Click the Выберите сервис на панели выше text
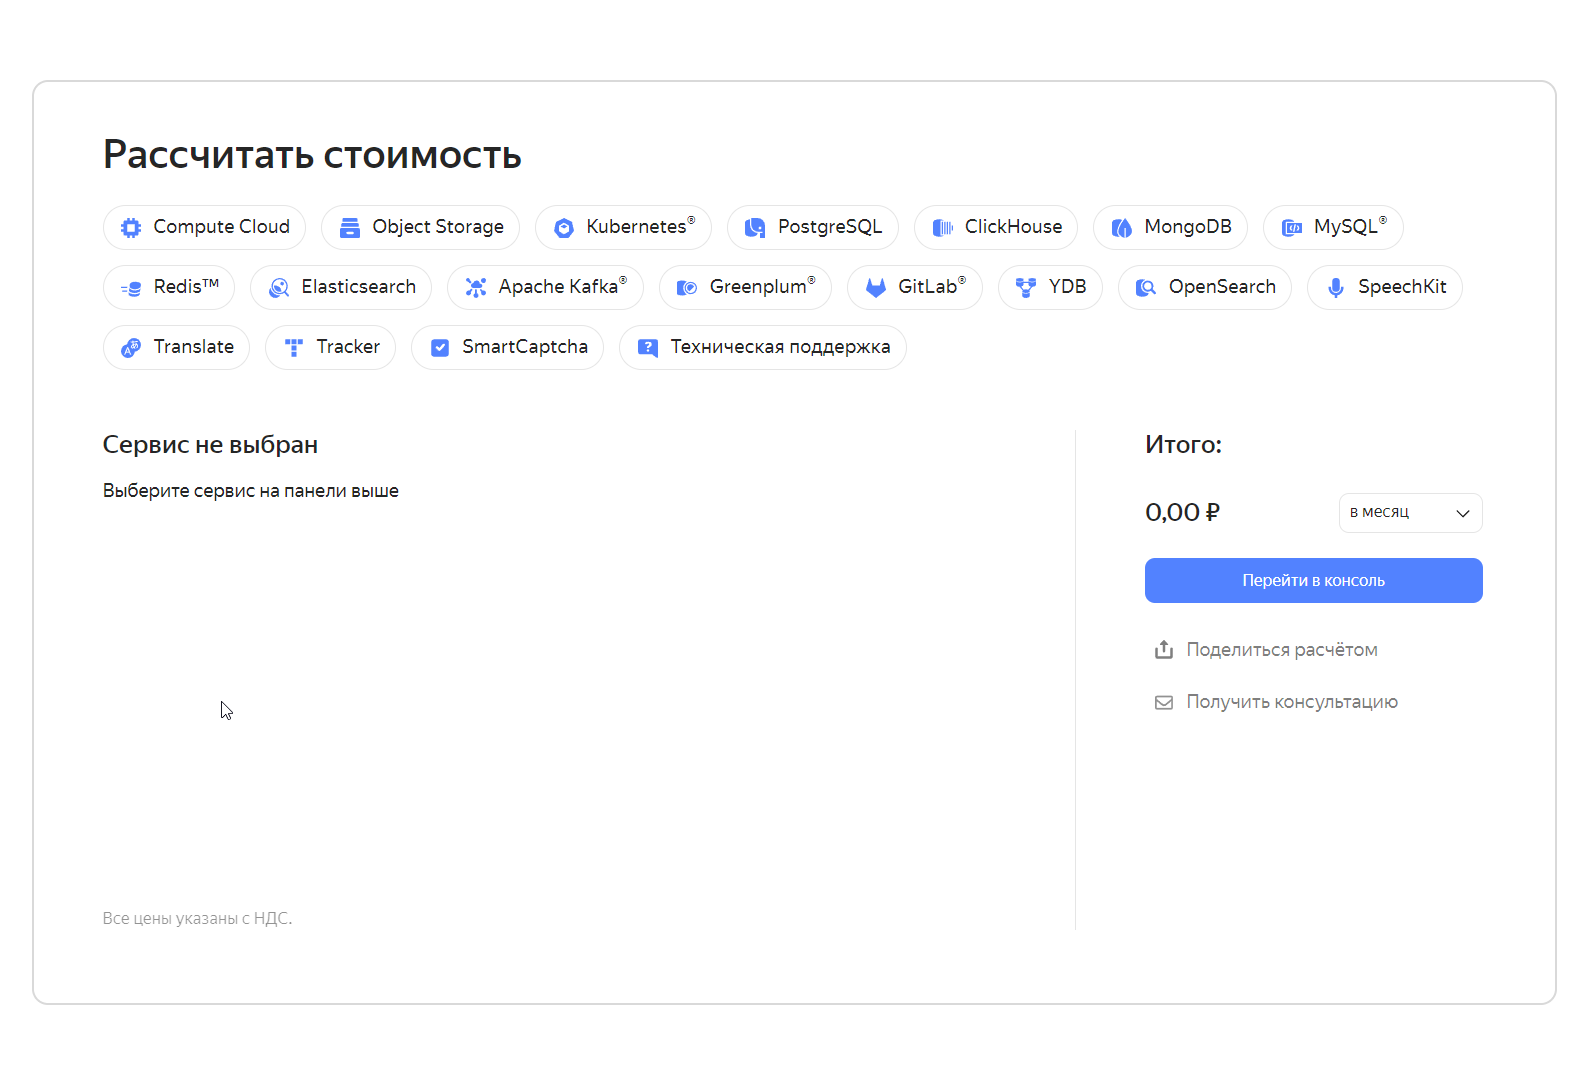The height and width of the screenshot is (1085, 1589). click(250, 491)
